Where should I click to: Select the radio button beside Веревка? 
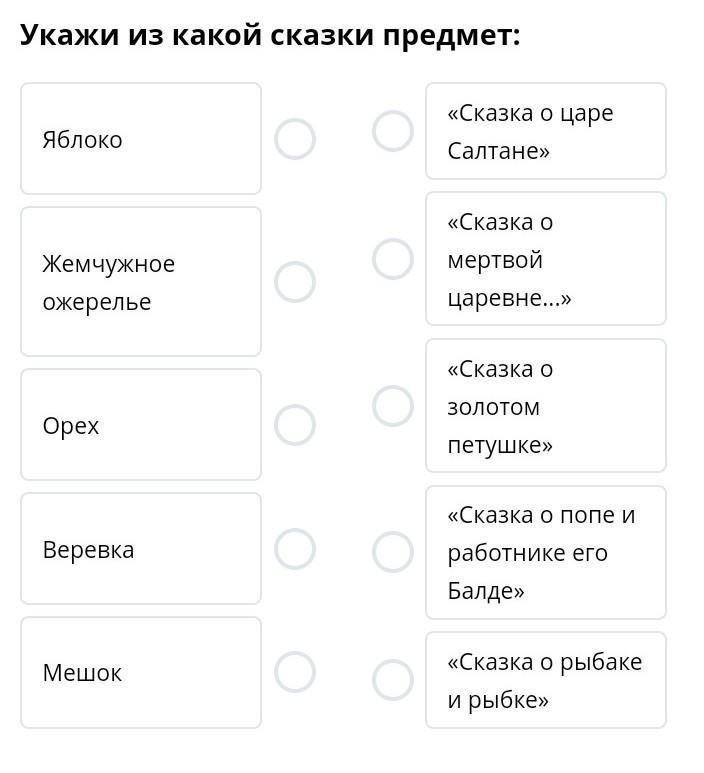coord(295,549)
